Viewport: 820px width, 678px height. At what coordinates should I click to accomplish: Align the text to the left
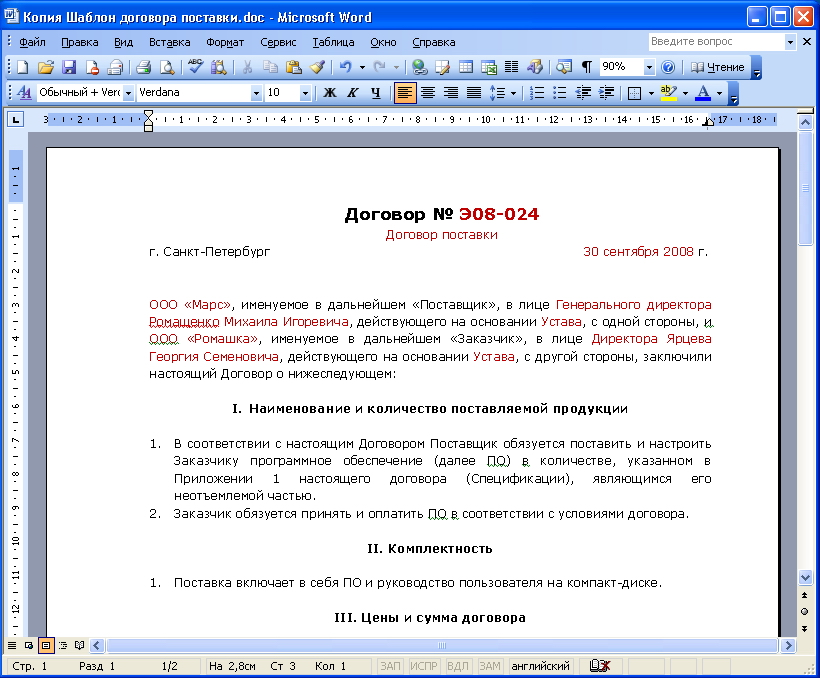click(405, 93)
